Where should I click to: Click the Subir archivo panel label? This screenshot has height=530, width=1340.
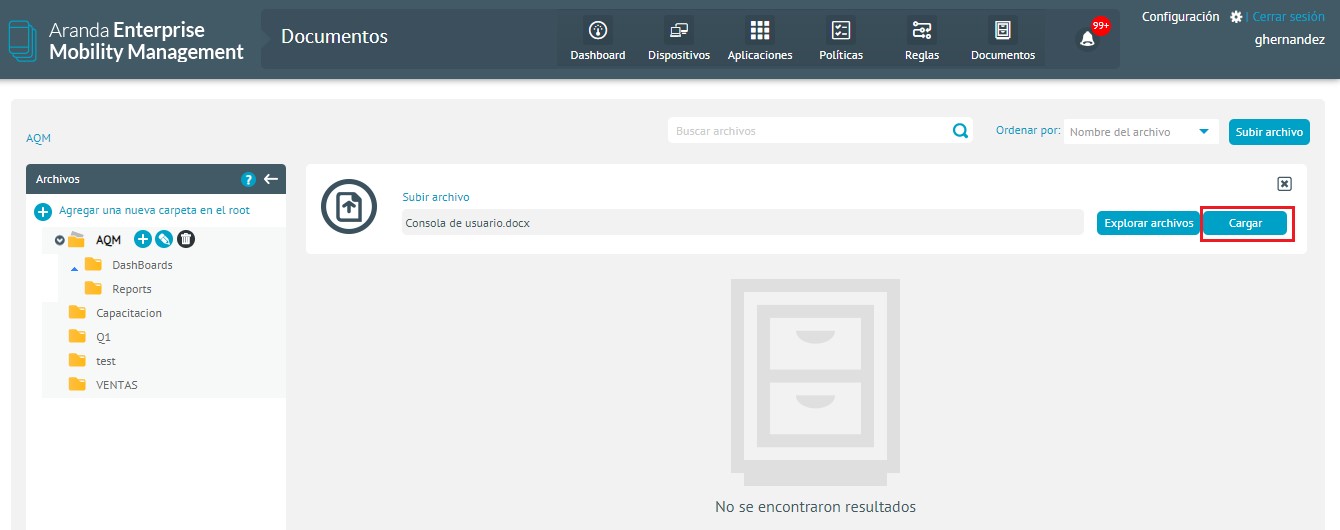[436, 198]
